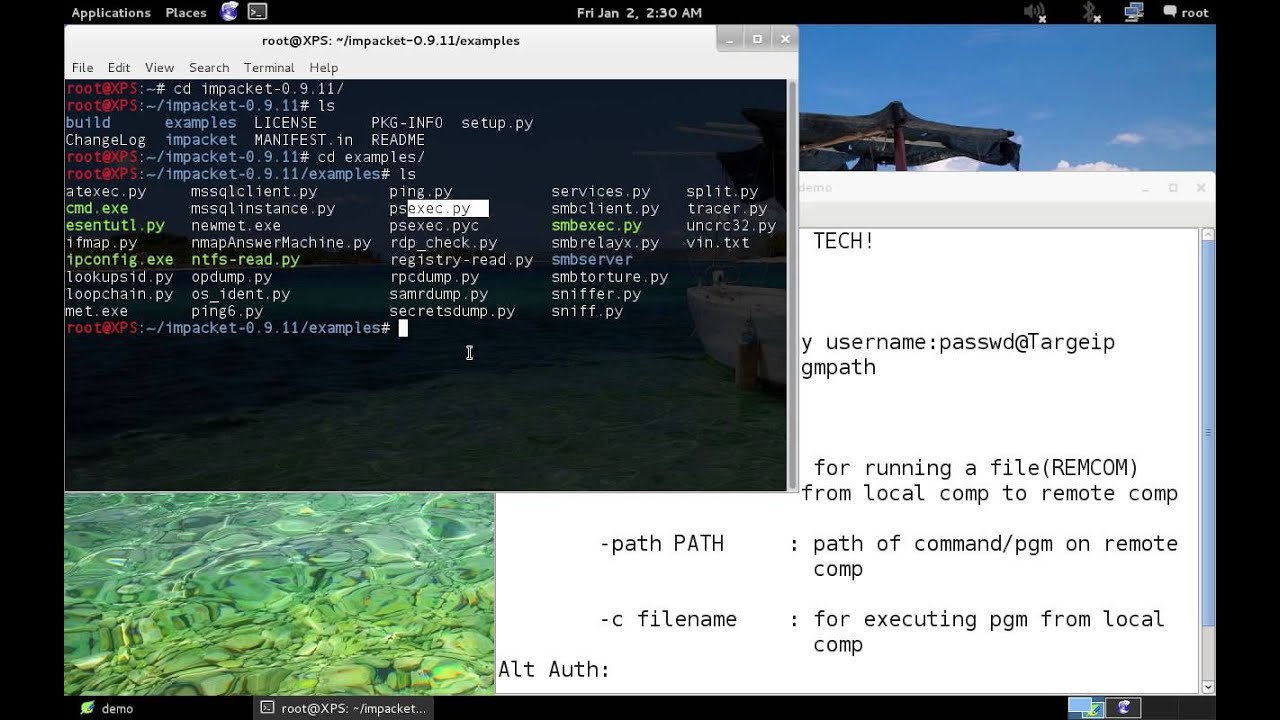Image resolution: width=1280 pixels, height=720 pixels.
Task: Click secretsdump.py in the terminal listing
Action: click(x=452, y=311)
